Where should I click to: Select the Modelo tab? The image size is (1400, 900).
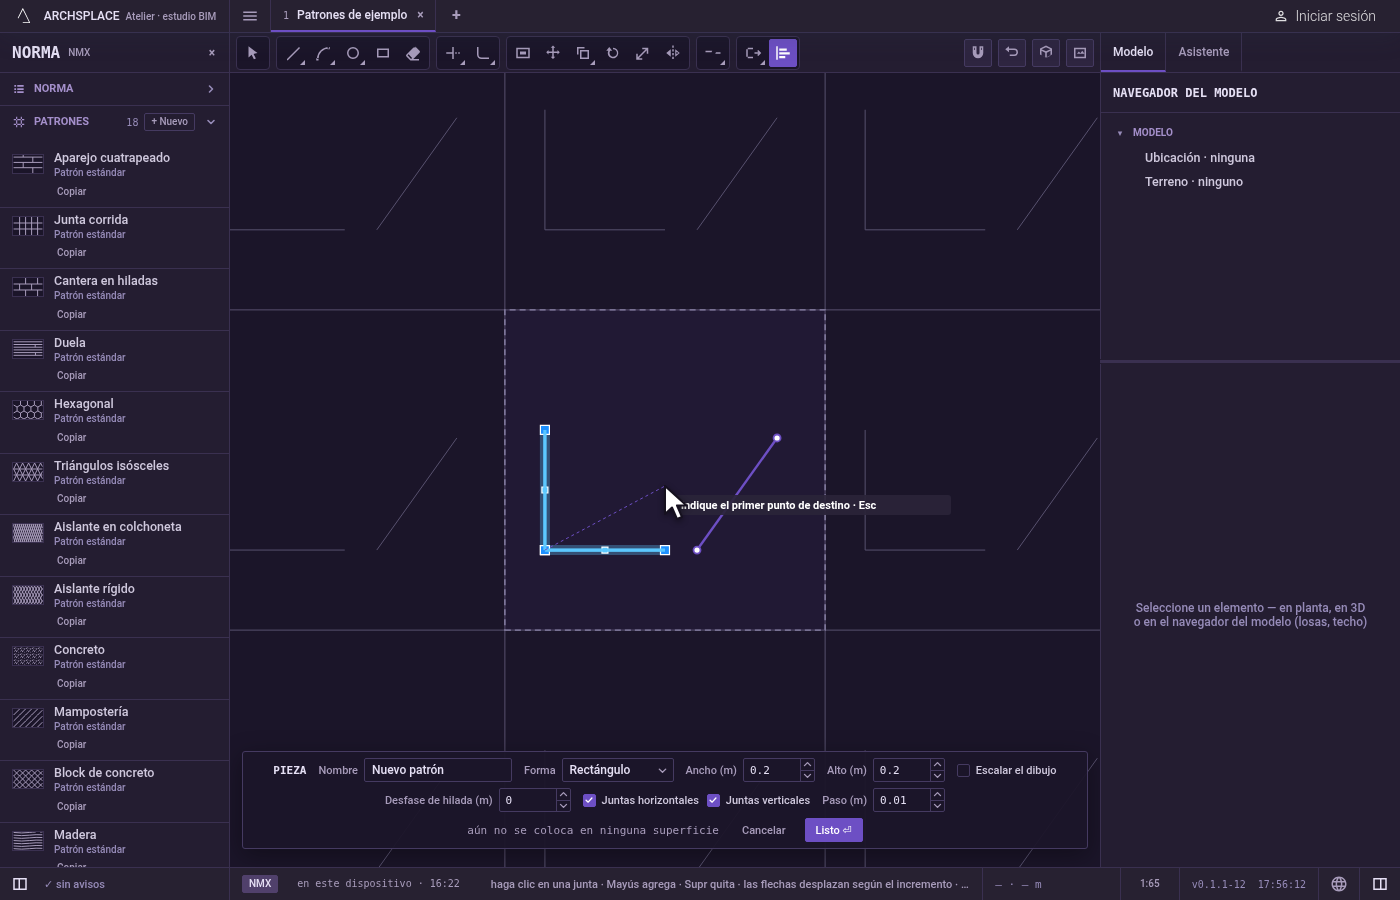(x=1133, y=52)
